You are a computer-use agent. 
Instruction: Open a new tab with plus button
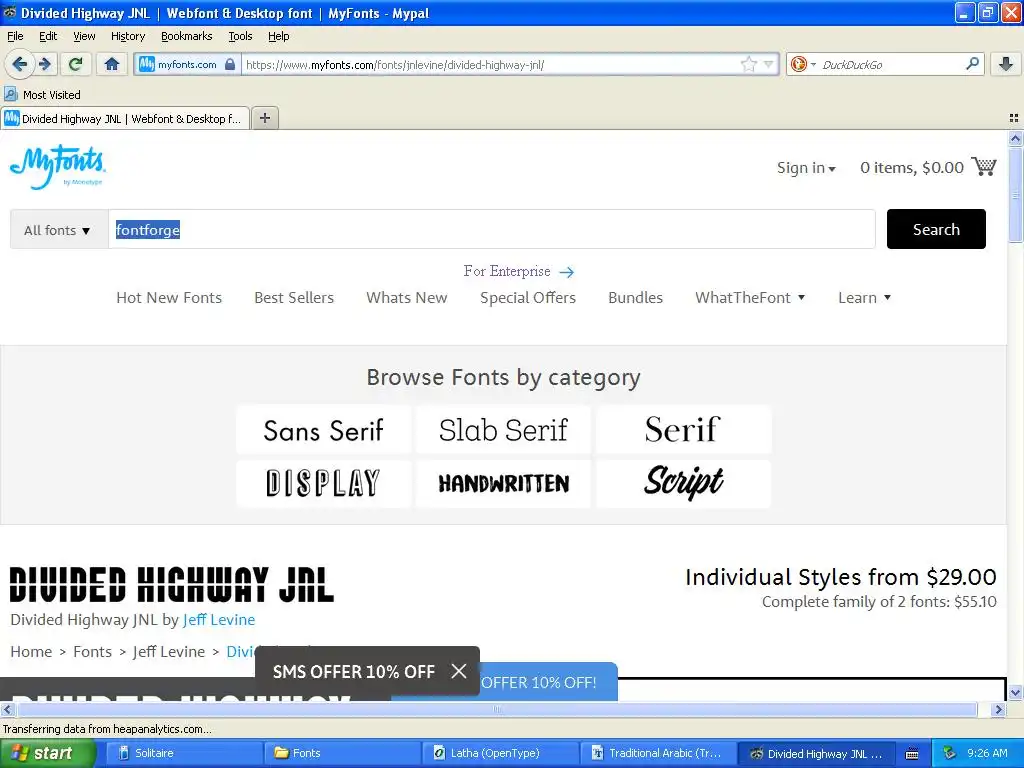coord(264,118)
